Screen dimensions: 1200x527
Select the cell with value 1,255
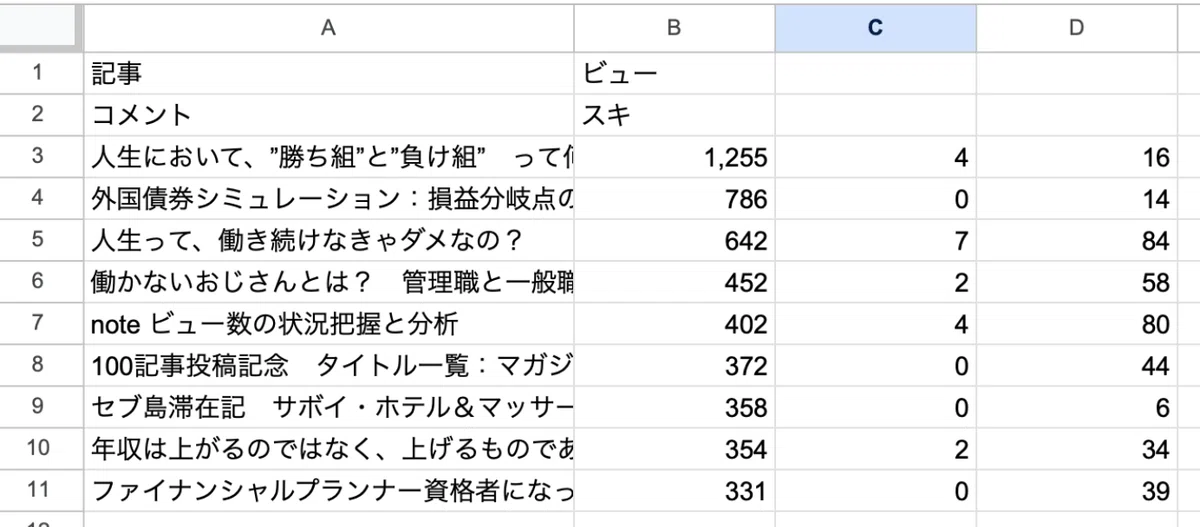674,157
